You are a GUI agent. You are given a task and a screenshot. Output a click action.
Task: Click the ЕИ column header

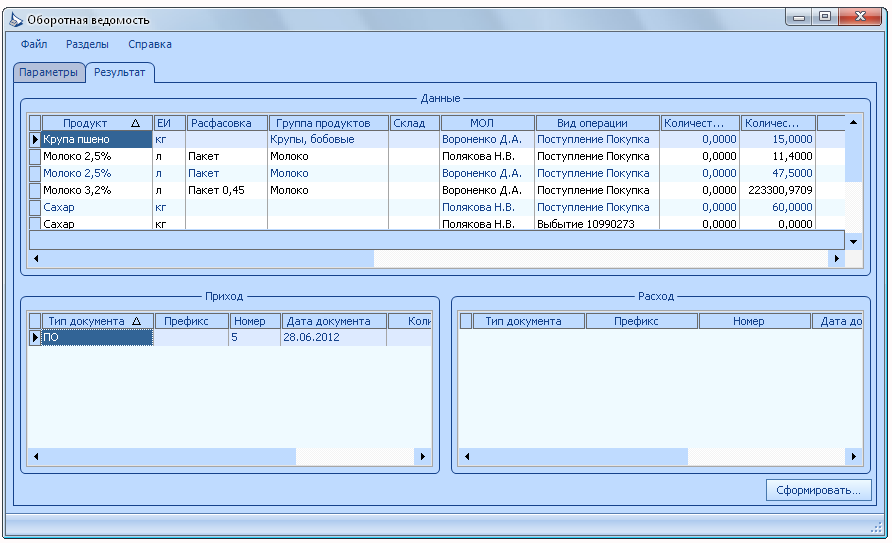pos(170,123)
